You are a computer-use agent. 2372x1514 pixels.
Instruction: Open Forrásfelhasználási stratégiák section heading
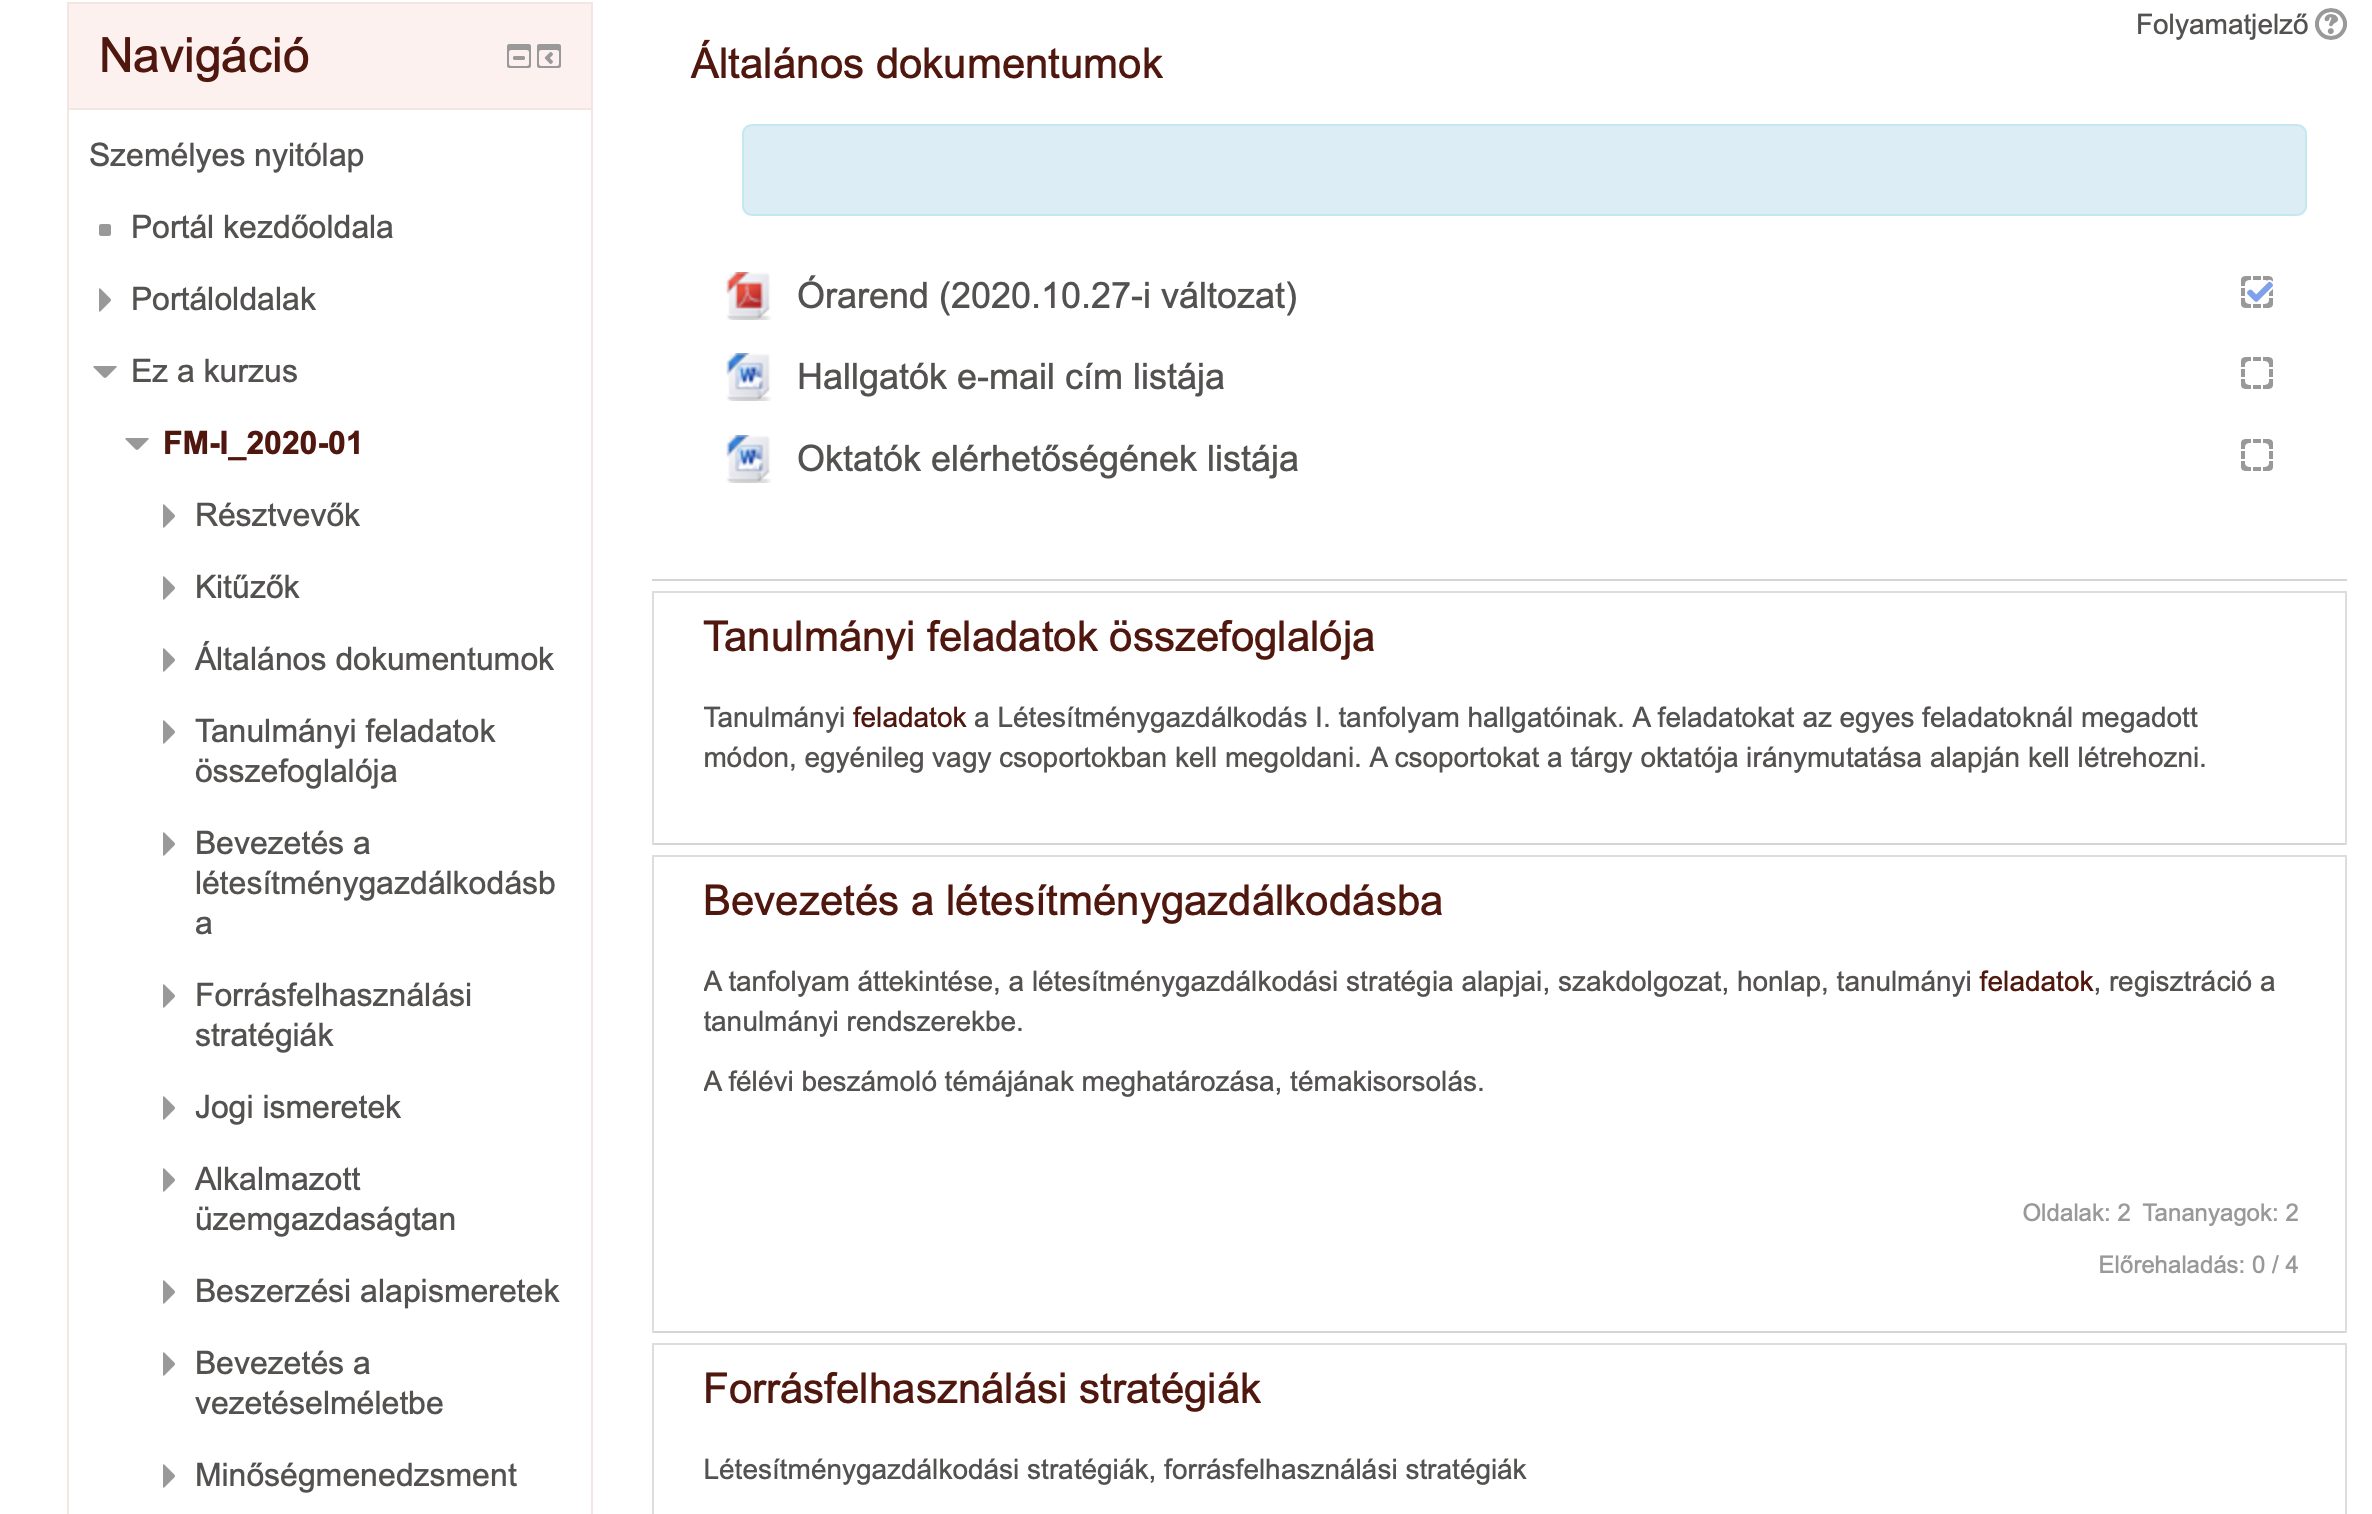(x=981, y=1389)
